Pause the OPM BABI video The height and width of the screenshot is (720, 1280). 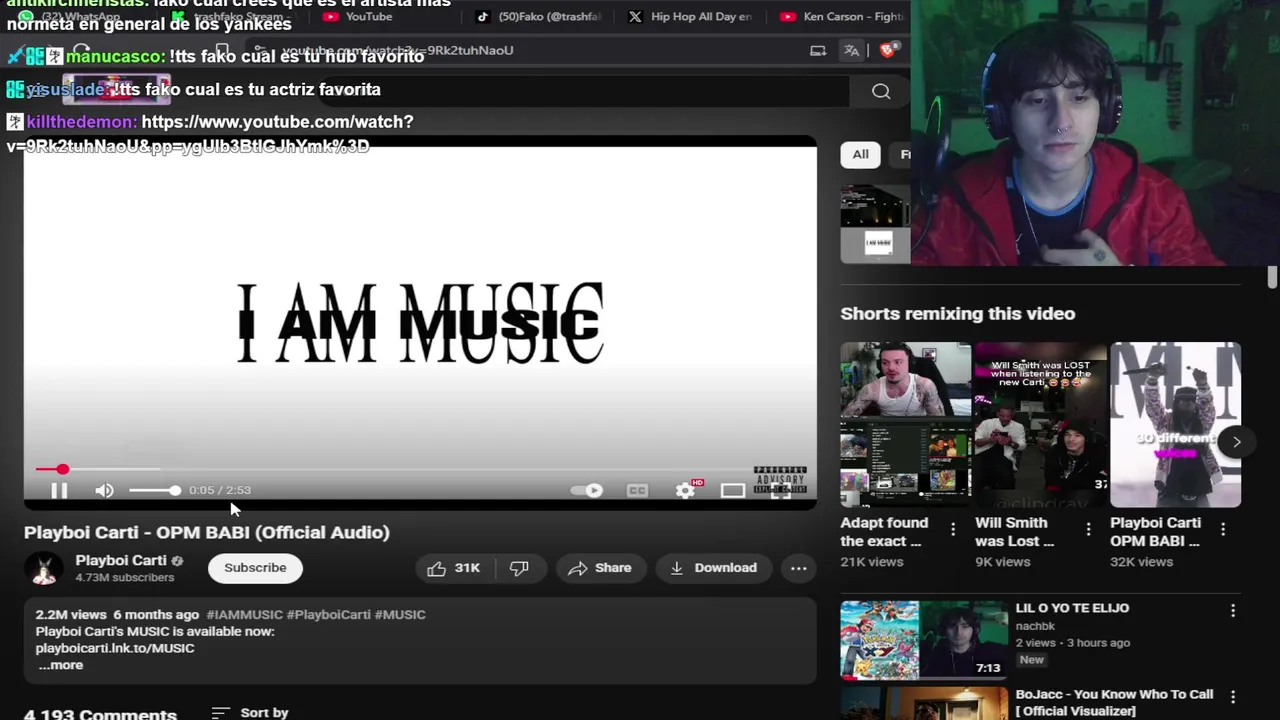[59, 490]
